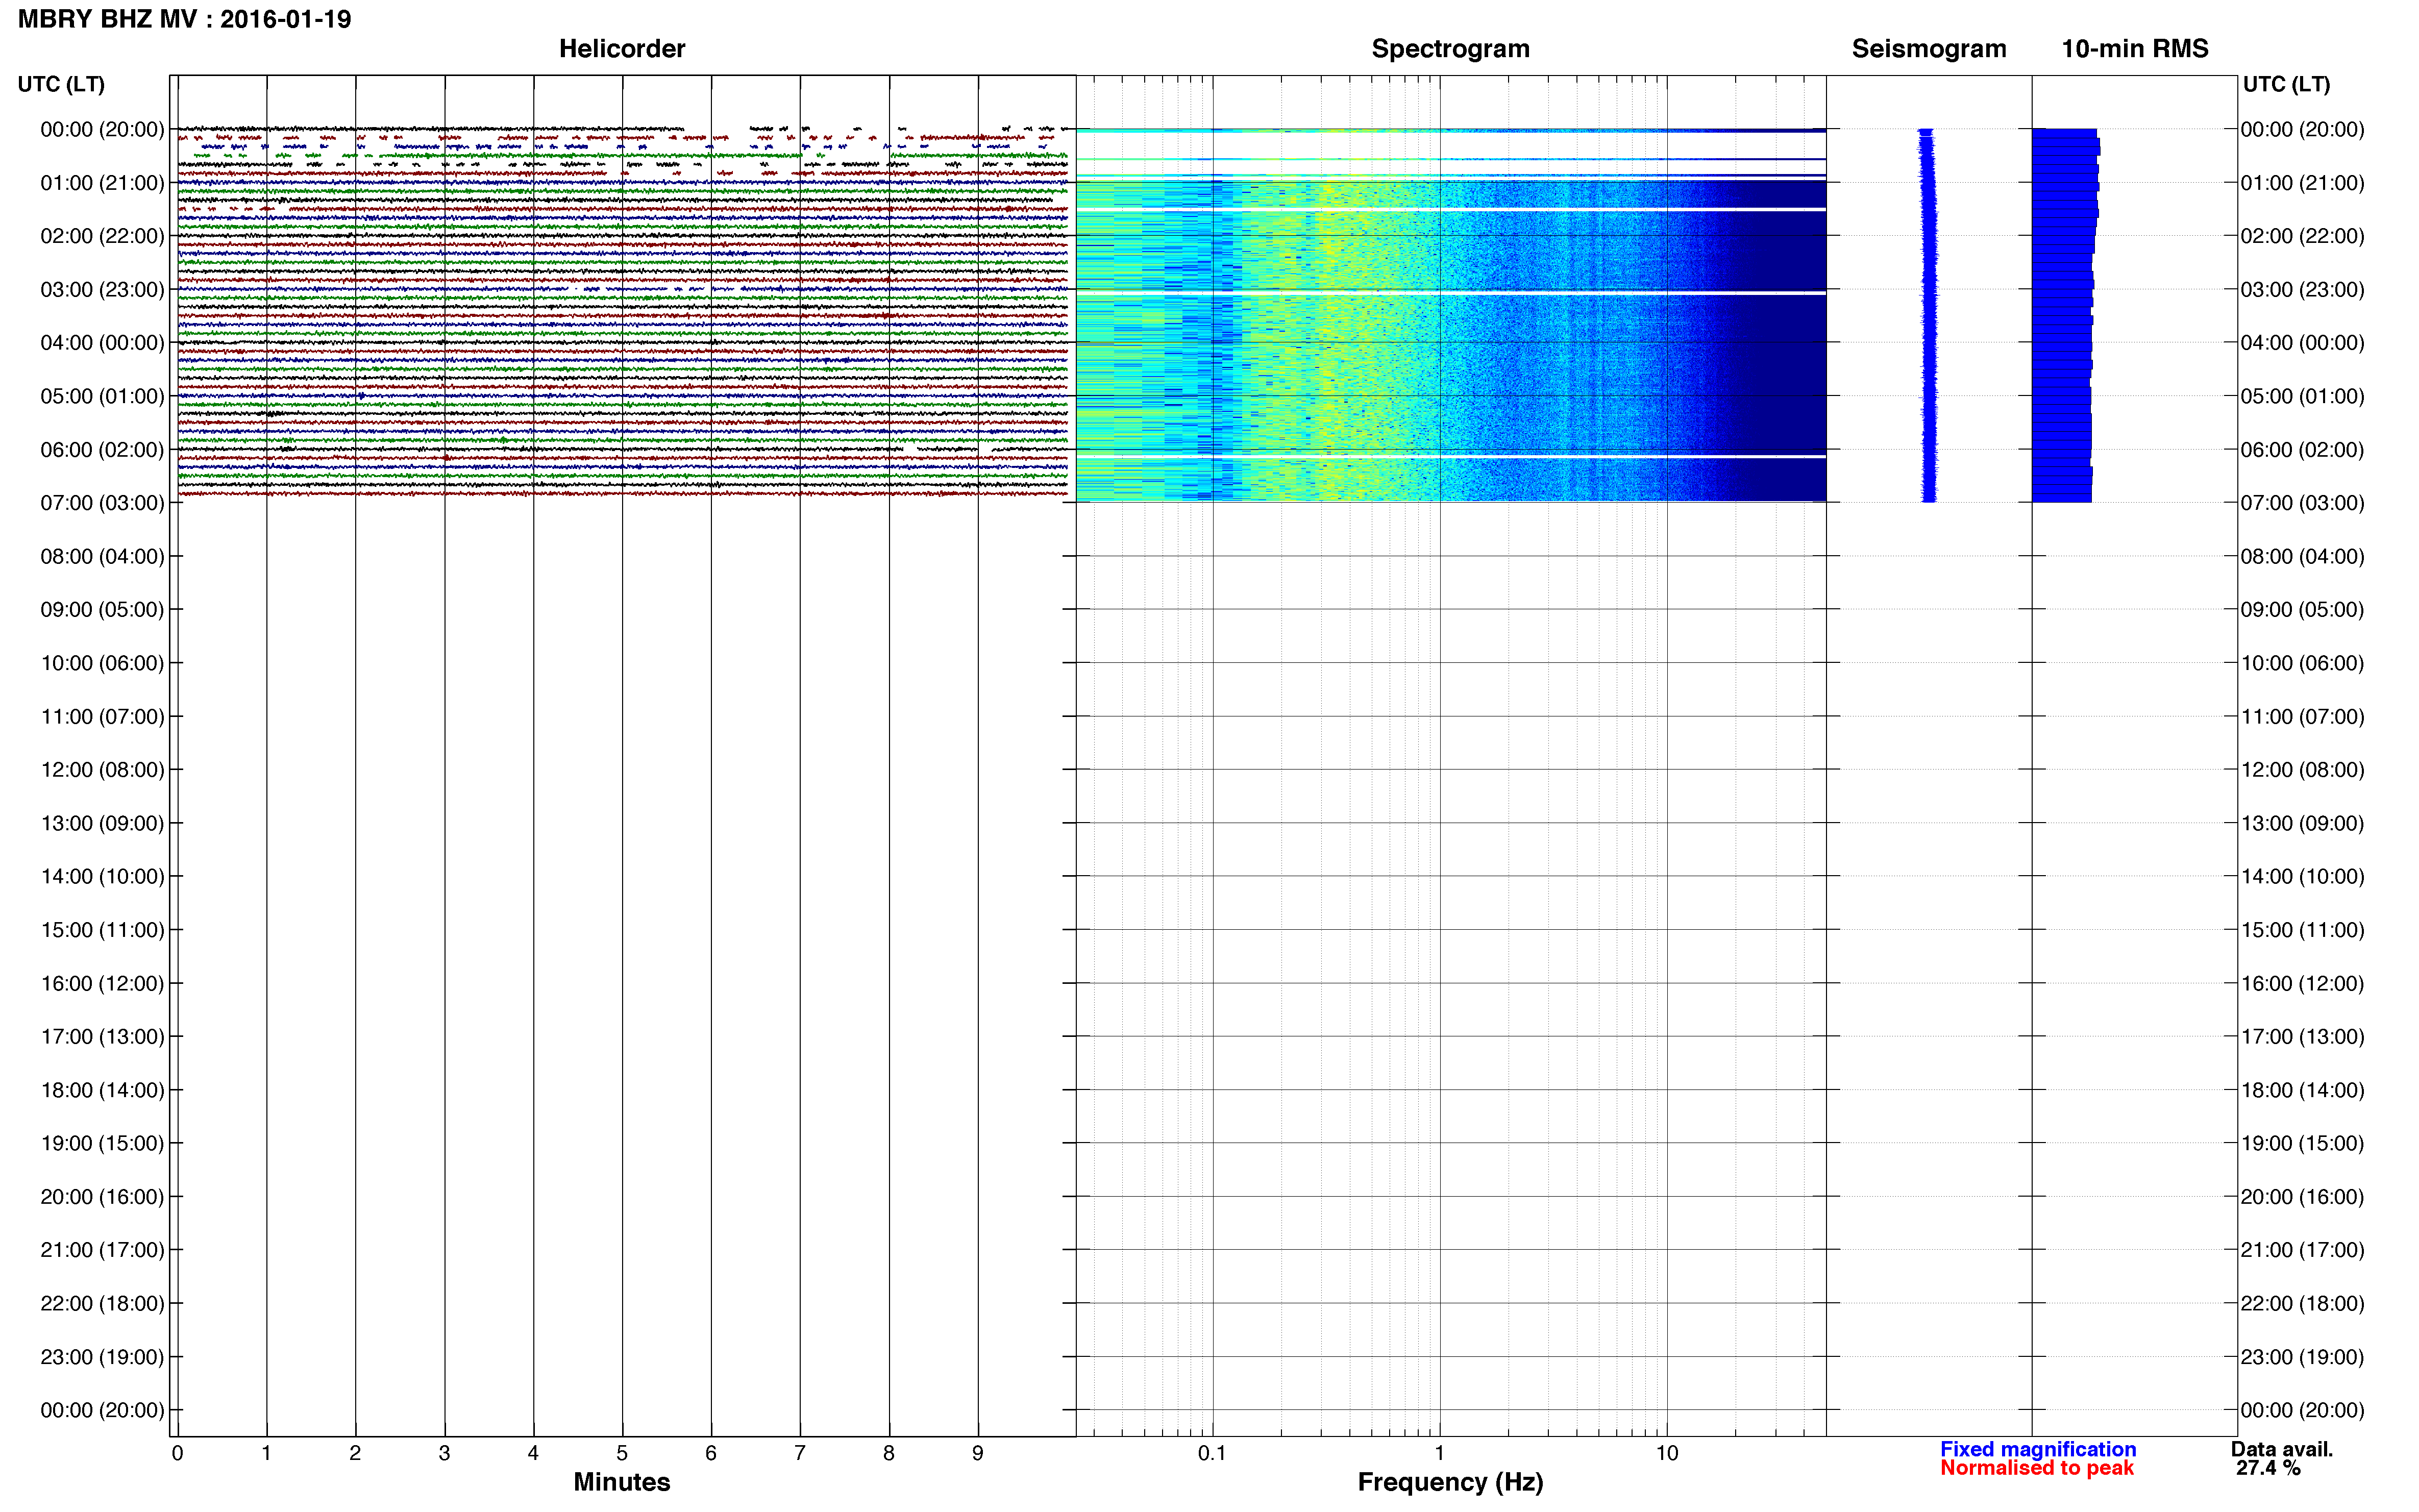Image resolution: width=2419 pixels, height=1512 pixels.
Task: Click the 'Seismogram' panel heading
Action: coord(1929,48)
